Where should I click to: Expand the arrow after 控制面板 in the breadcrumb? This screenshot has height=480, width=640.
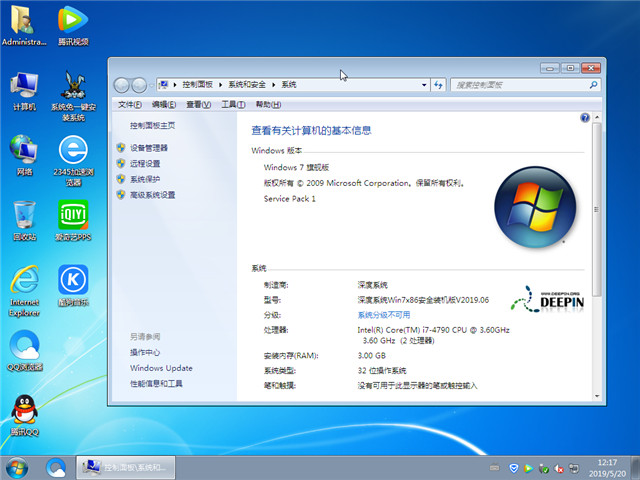coord(220,84)
